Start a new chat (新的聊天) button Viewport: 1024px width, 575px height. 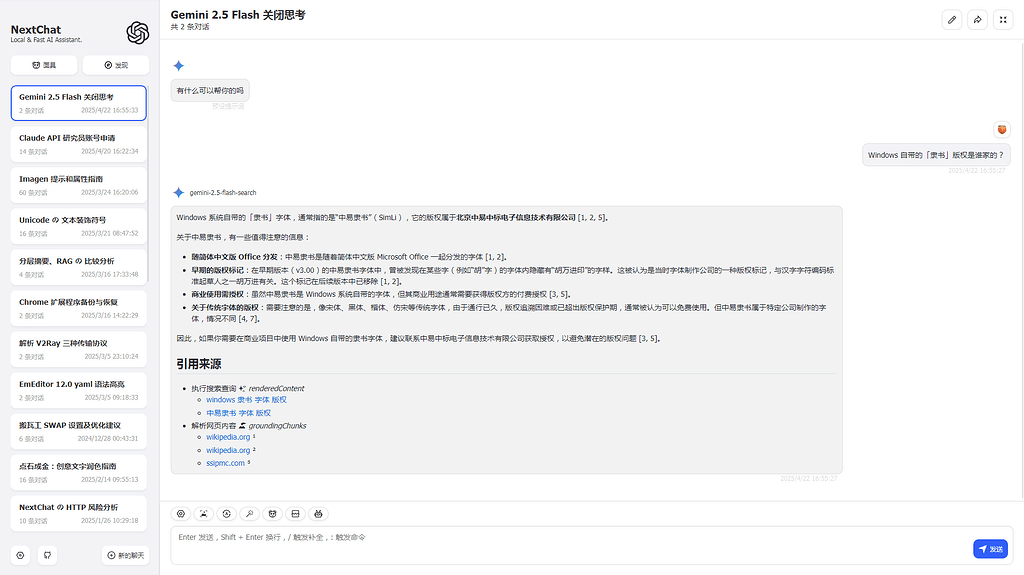click(x=125, y=555)
